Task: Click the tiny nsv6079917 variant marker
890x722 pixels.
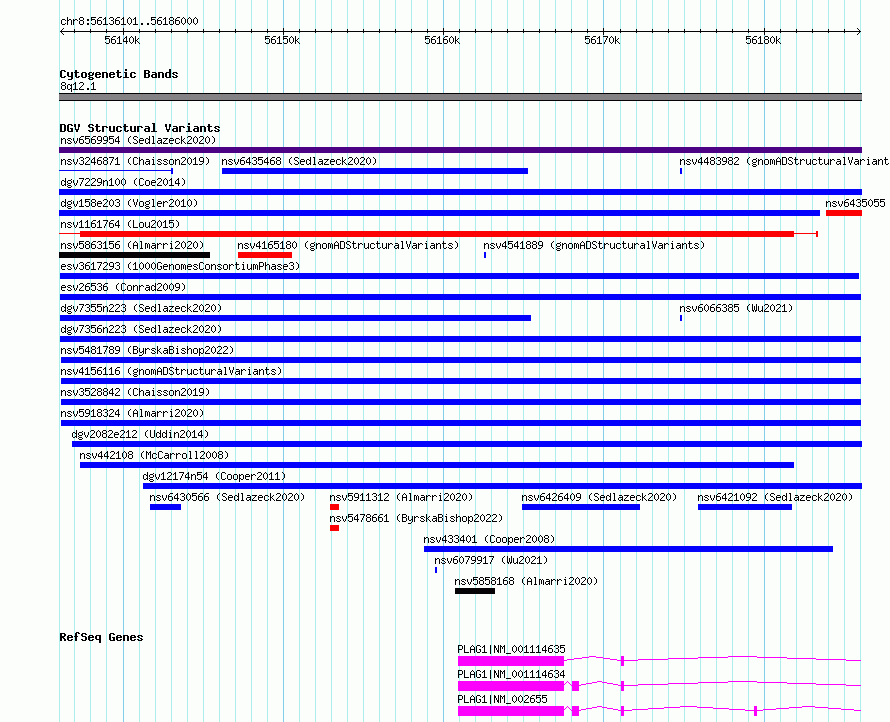Action: (x=436, y=570)
